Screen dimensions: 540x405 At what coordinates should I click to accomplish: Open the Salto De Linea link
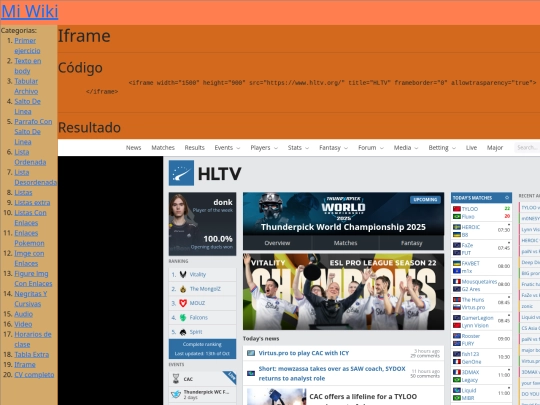(27, 106)
